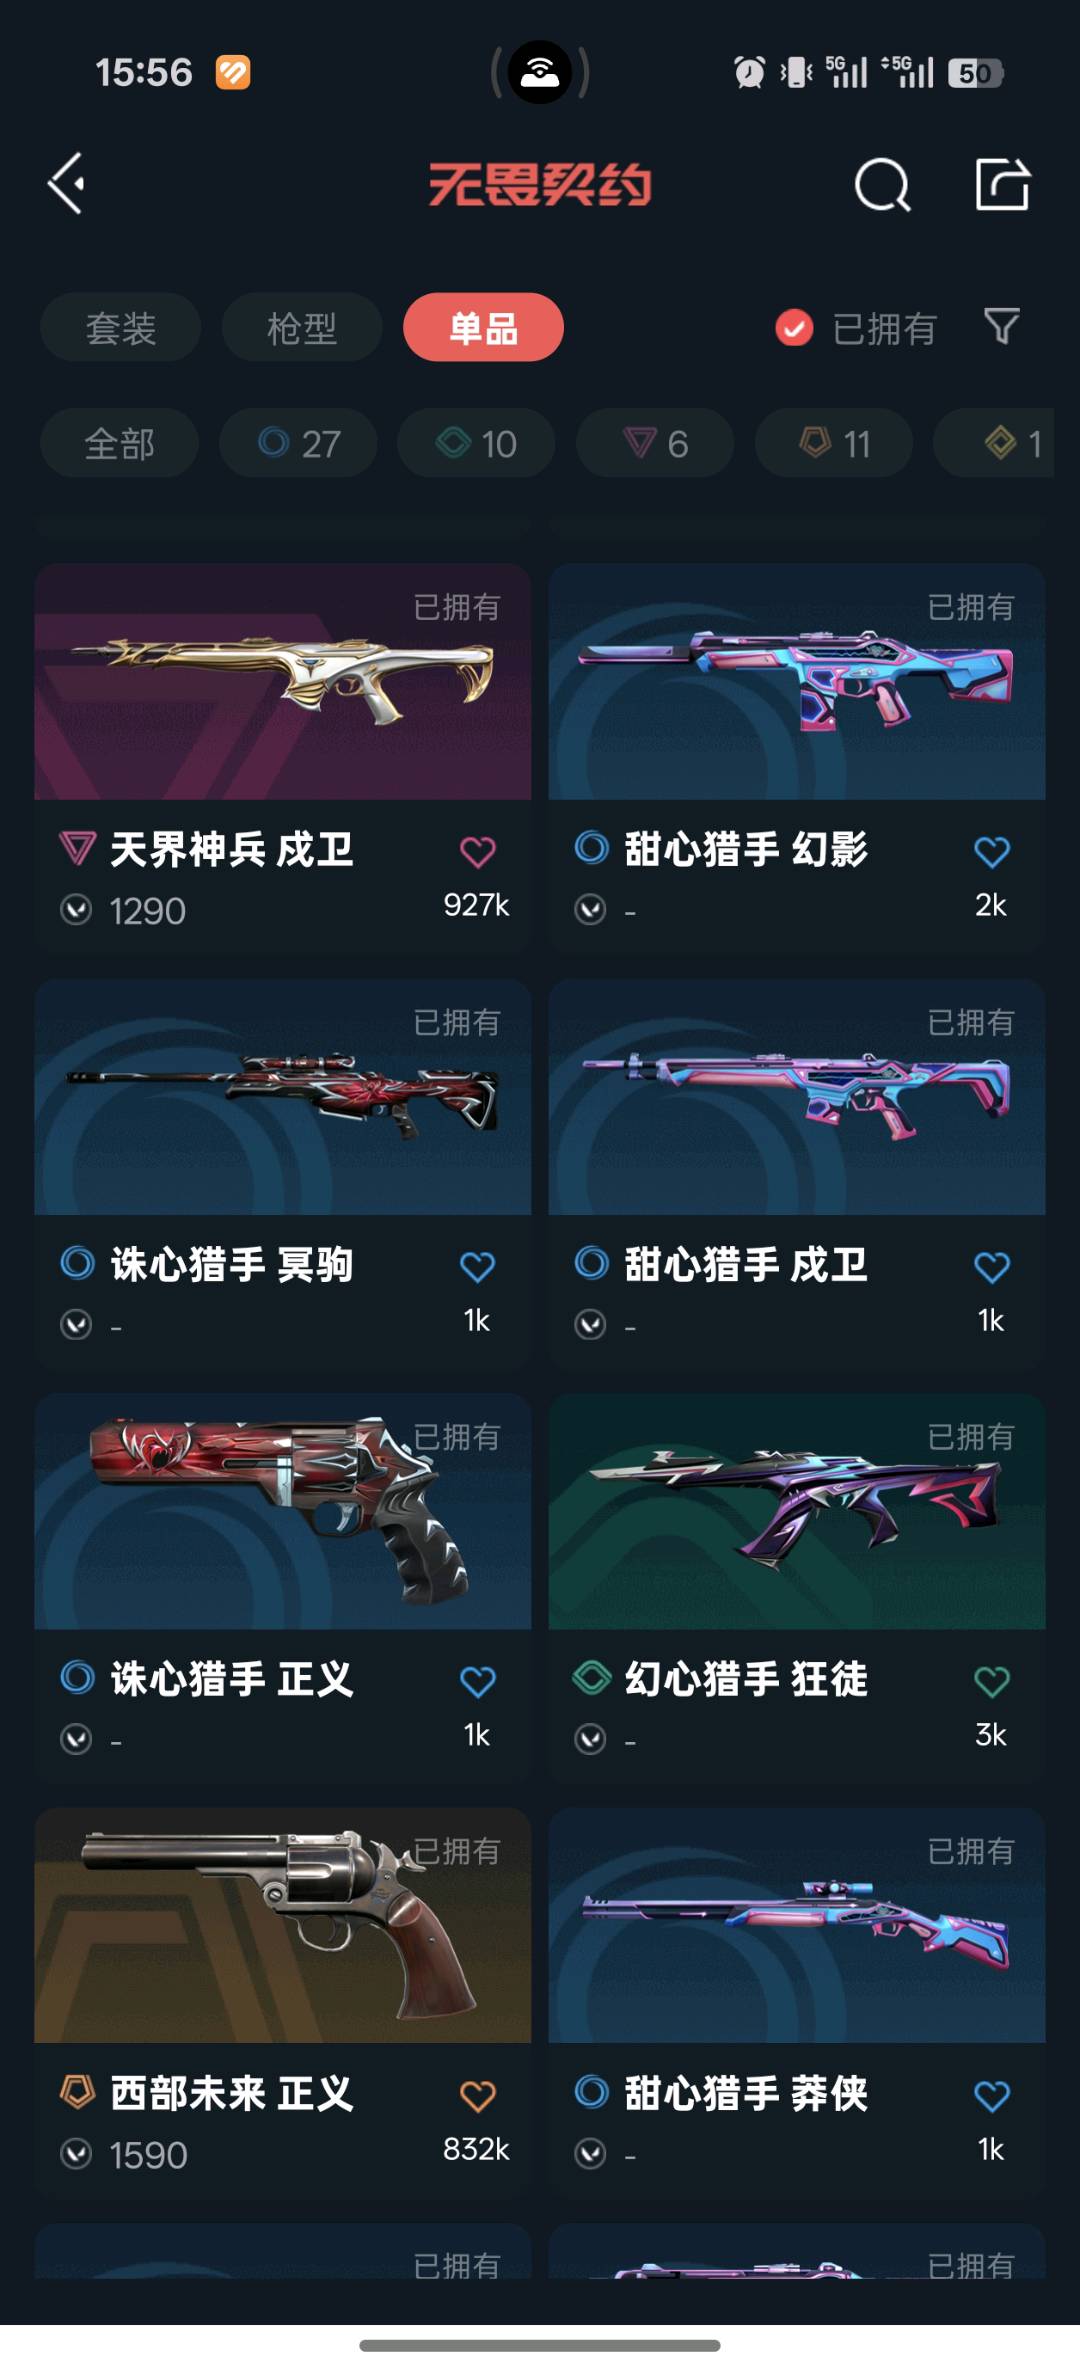Screen dimensions: 1080x2373
Task: Open the search magnifier icon
Action: click(882, 185)
